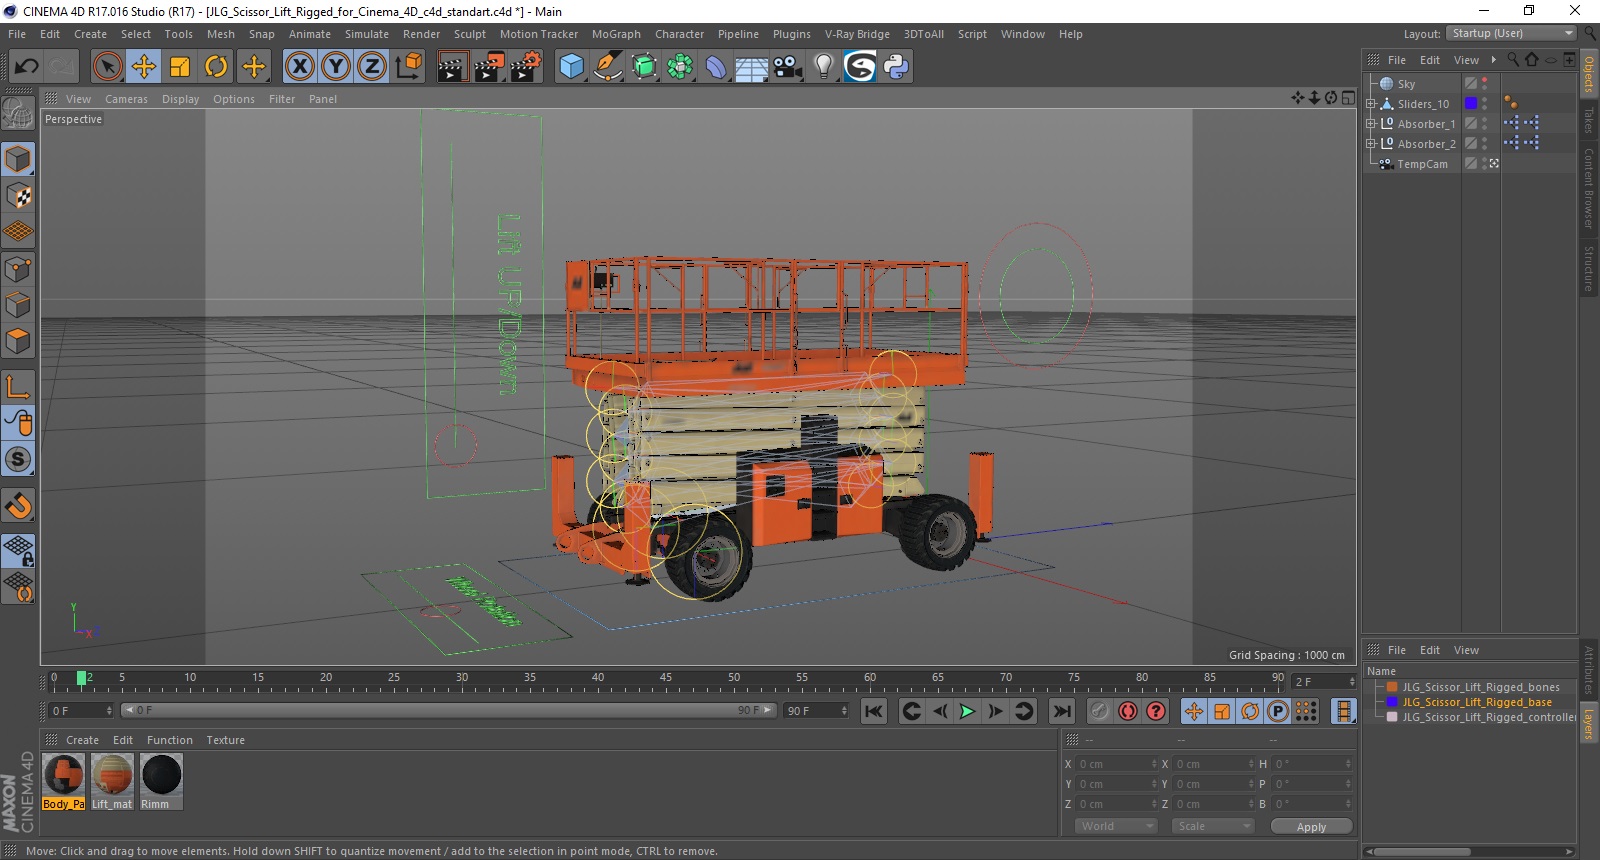This screenshot has width=1600, height=860.
Task: Select the Rotate tool
Action: [x=216, y=67]
